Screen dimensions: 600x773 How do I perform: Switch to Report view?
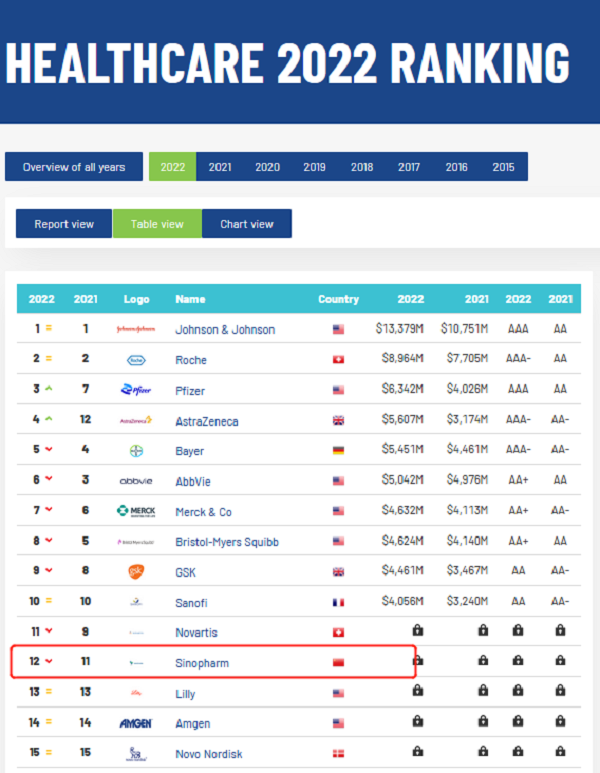click(64, 224)
